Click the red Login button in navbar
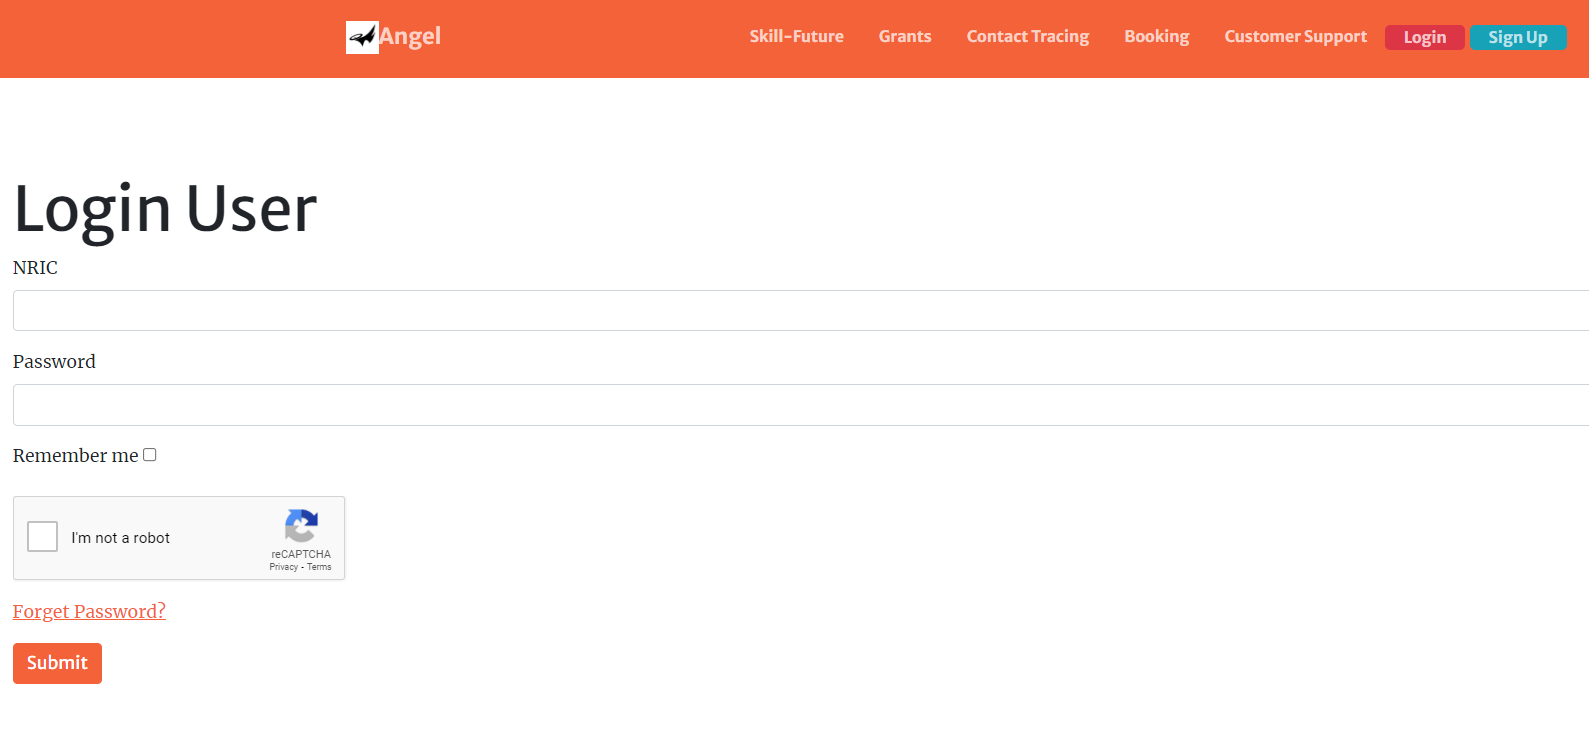The image size is (1589, 743). point(1424,37)
